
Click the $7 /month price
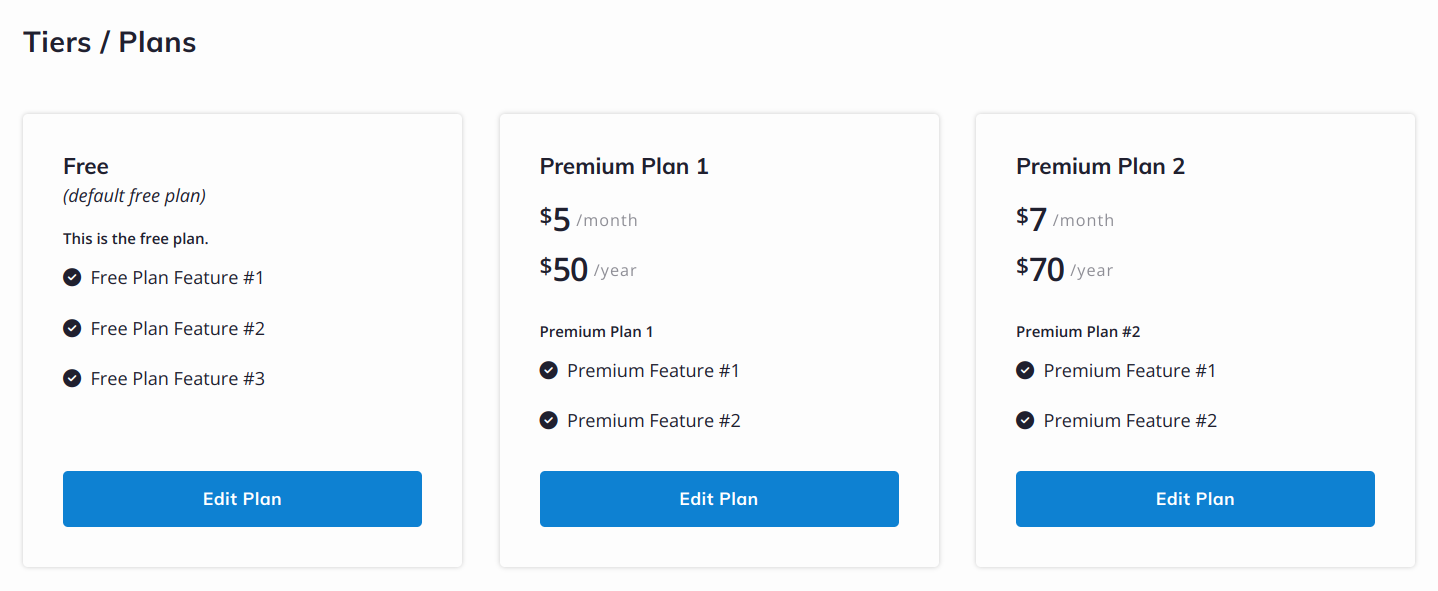point(1064,219)
